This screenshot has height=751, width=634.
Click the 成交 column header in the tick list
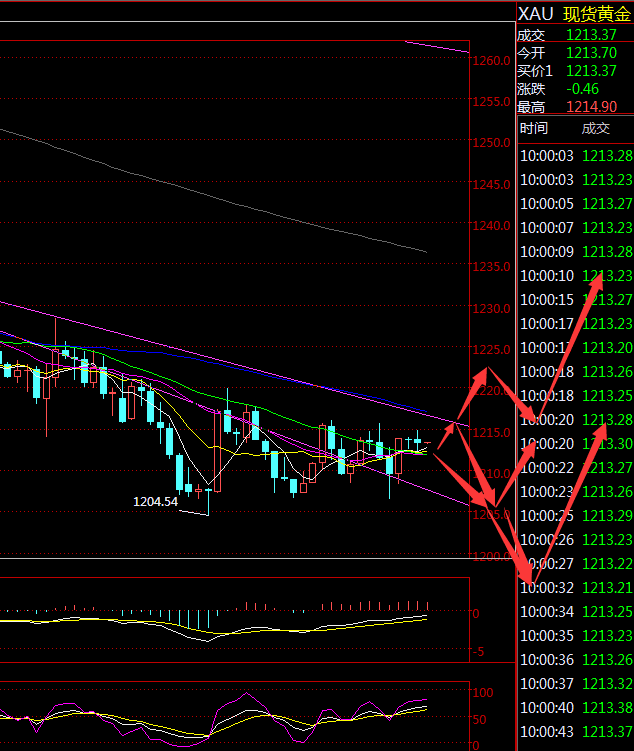(596, 128)
